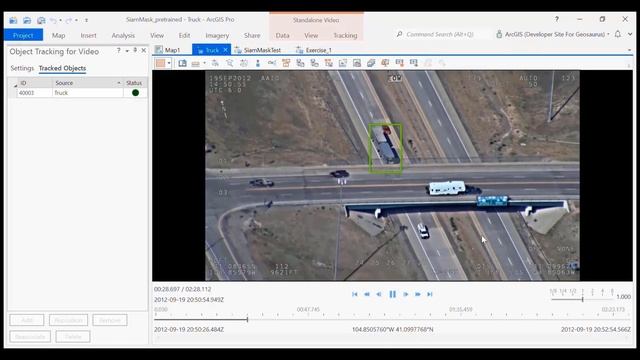640x360 pixels.
Task: Open the Redo history dropdown arrow
Action: tap(76, 20)
